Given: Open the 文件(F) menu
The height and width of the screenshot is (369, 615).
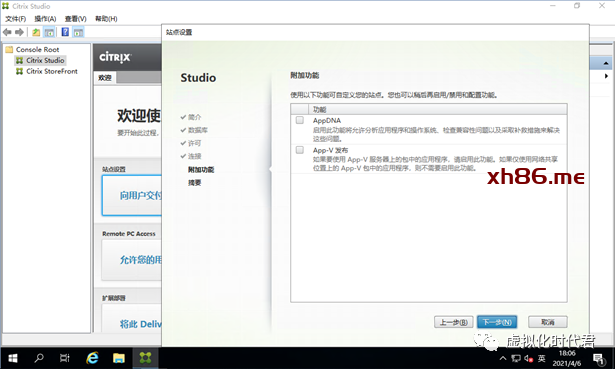Looking at the screenshot, I should 15,19.
